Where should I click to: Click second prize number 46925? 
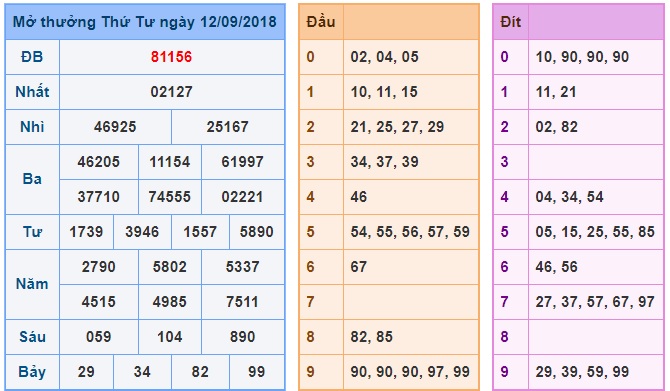(x=115, y=127)
